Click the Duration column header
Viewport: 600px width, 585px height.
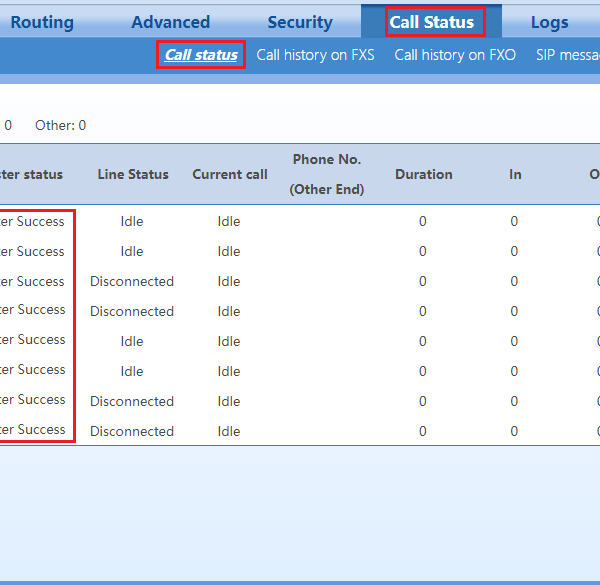pyautogui.click(x=423, y=174)
